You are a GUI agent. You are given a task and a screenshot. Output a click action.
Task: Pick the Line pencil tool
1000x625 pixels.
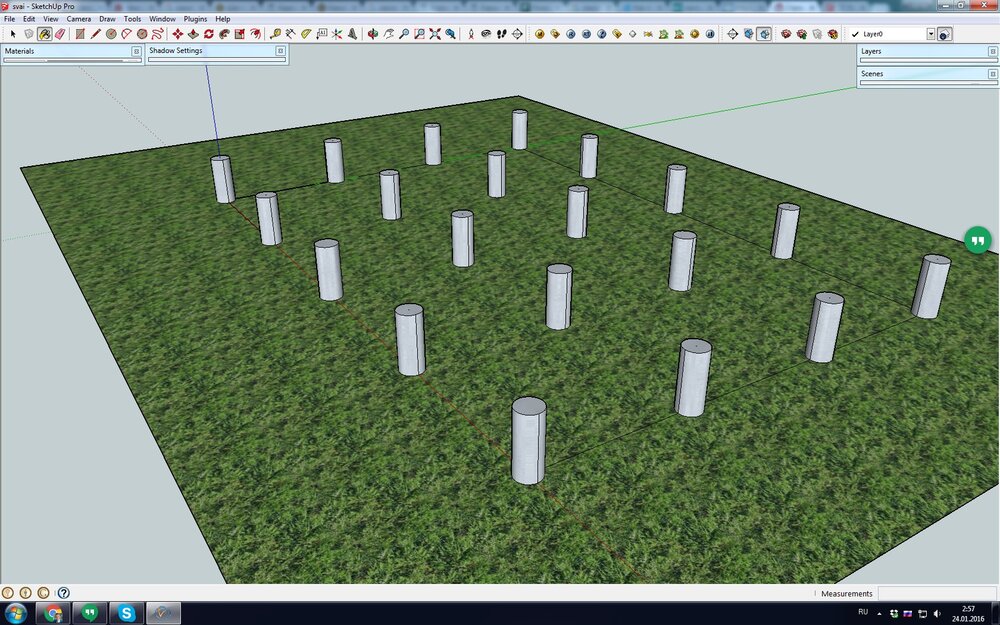pos(95,34)
